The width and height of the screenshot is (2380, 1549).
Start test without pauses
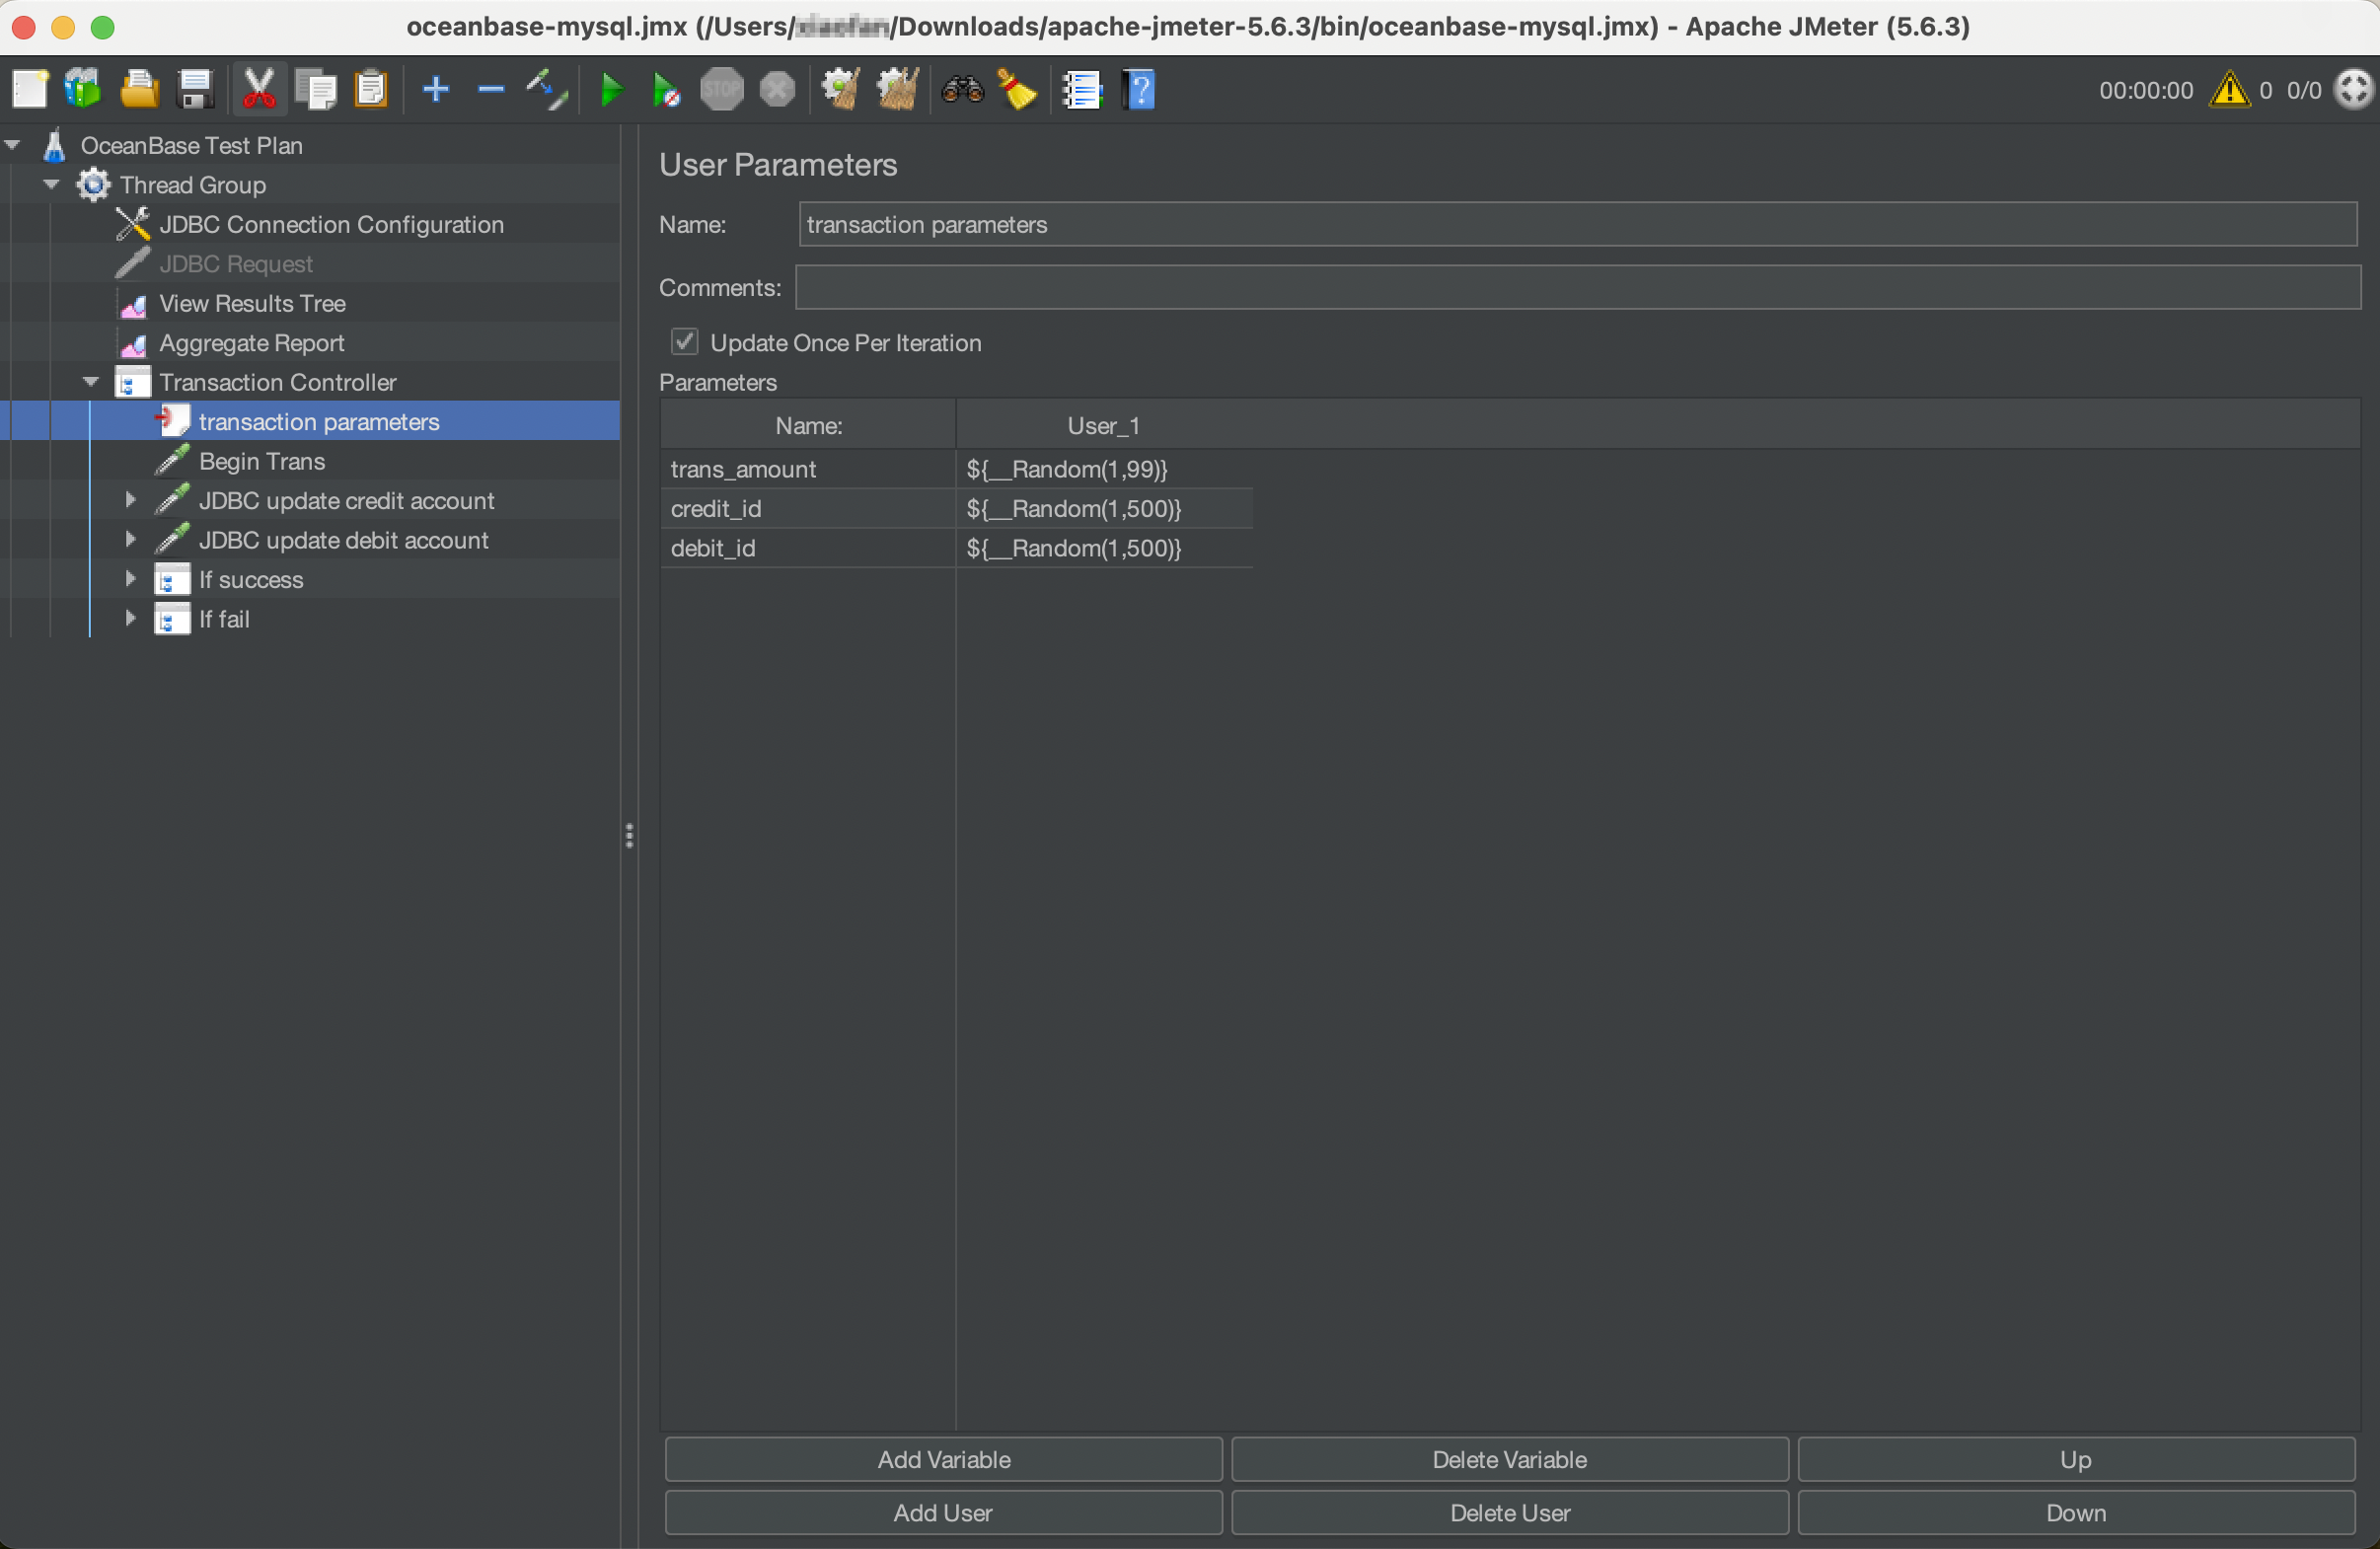click(x=666, y=89)
